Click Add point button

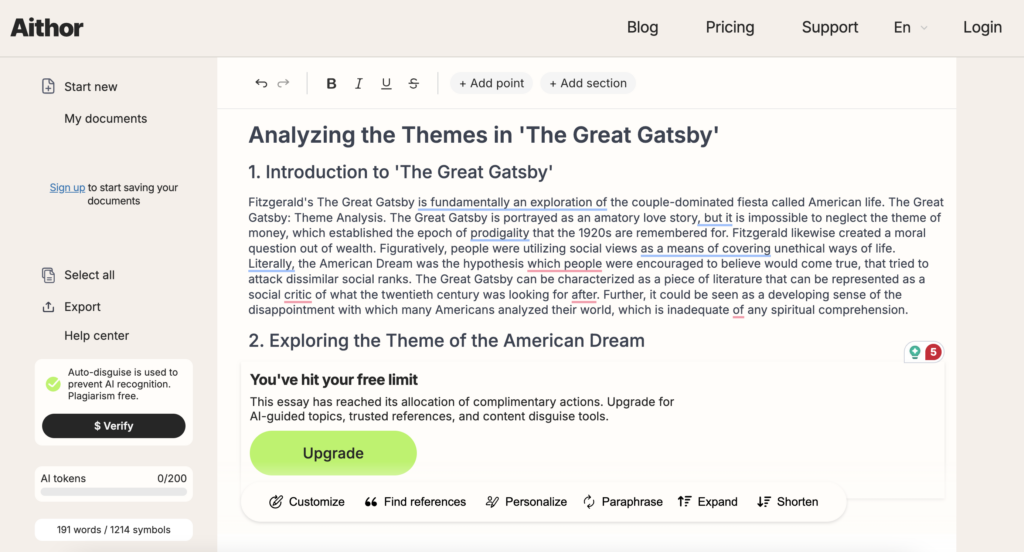491,84
